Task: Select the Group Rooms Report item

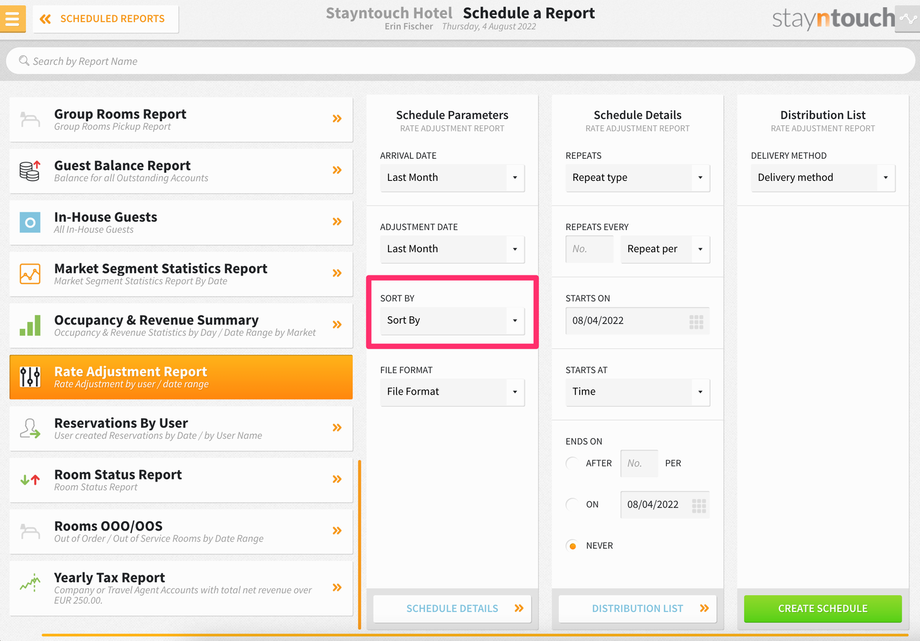Action: pyautogui.click(x=181, y=119)
